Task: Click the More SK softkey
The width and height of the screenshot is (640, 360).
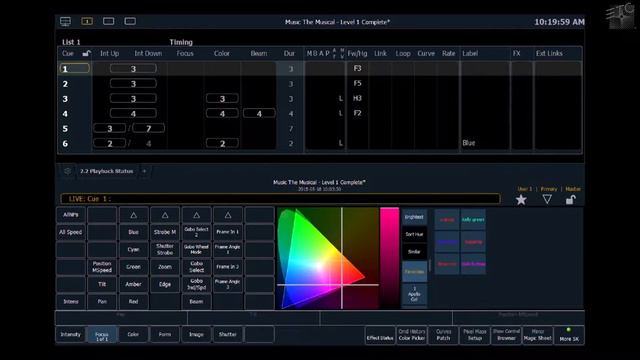Action: coord(569,335)
